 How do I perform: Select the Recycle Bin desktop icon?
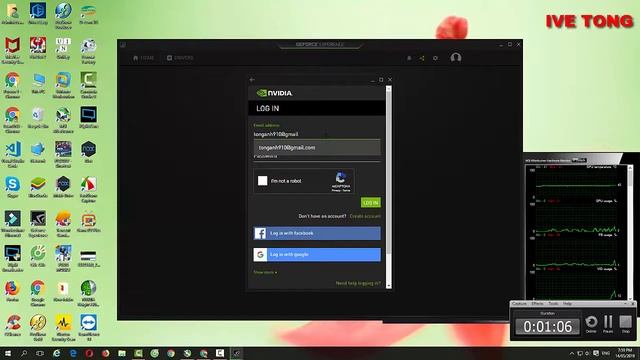tap(38, 118)
